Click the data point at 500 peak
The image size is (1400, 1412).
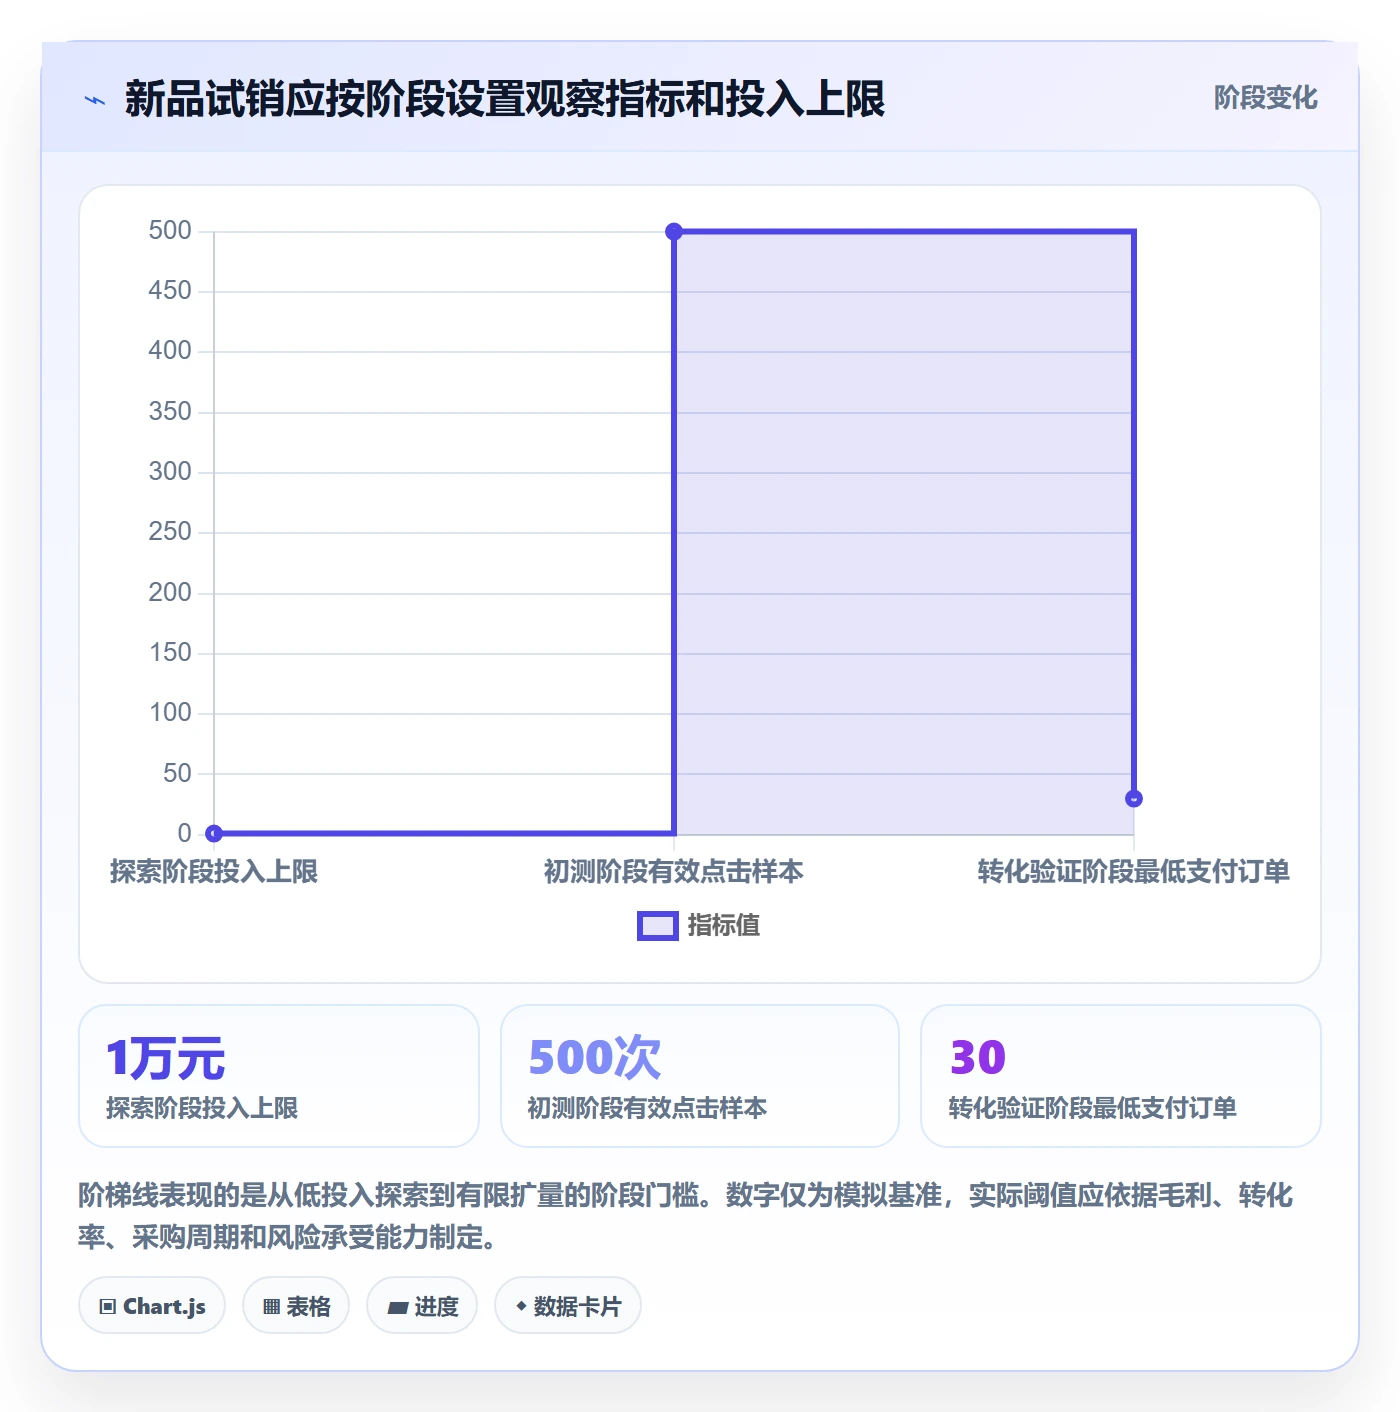pyautogui.click(x=674, y=232)
